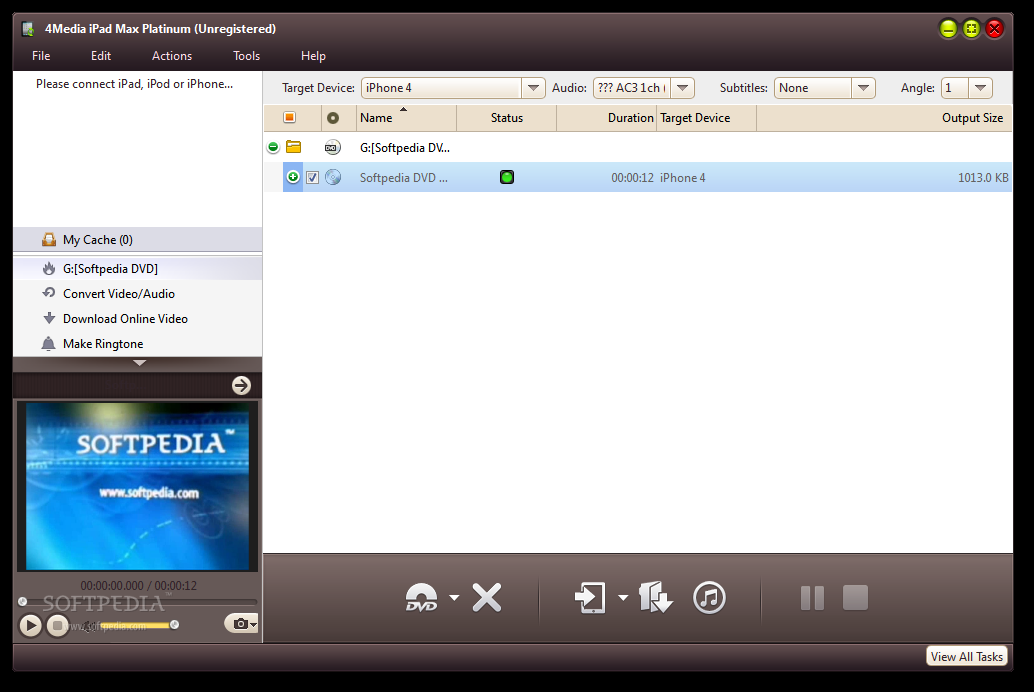Collapse the G:[Softpedia DVD] tree node
This screenshot has height=692, width=1034.
coord(273,147)
